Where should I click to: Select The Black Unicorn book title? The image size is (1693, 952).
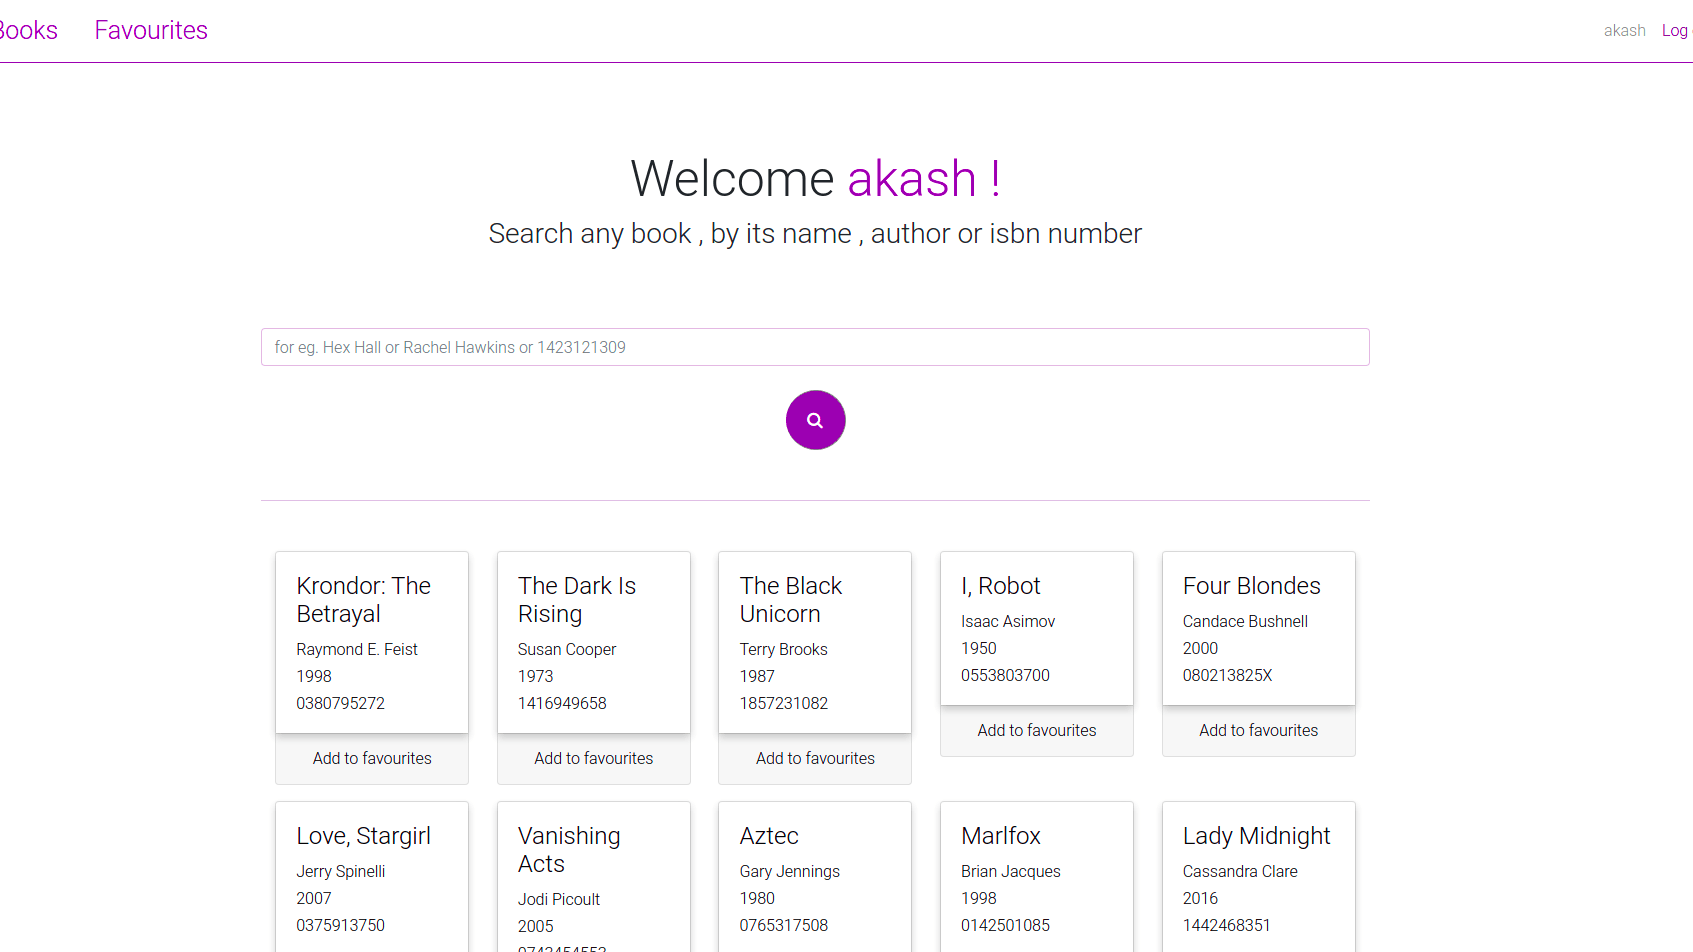tap(791, 599)
